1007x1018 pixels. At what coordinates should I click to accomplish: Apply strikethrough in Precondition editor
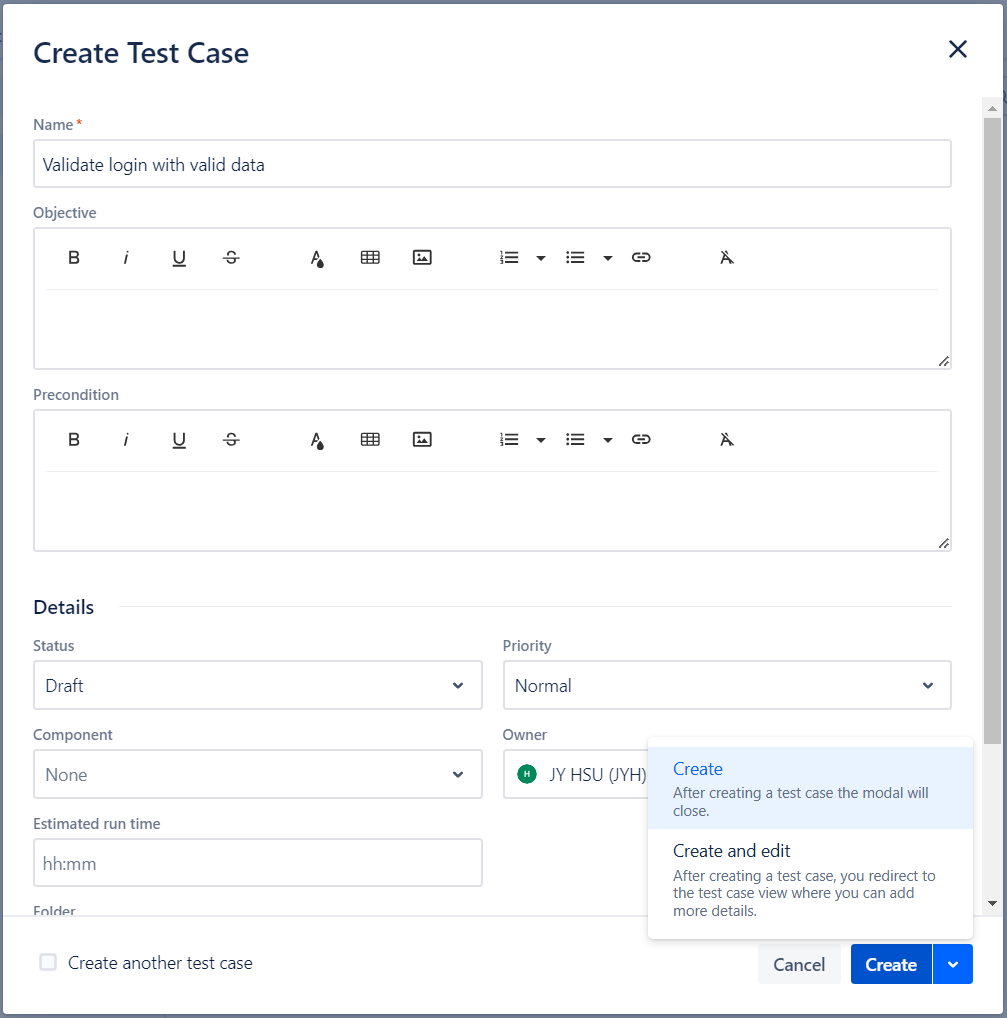tap(231, 440)
